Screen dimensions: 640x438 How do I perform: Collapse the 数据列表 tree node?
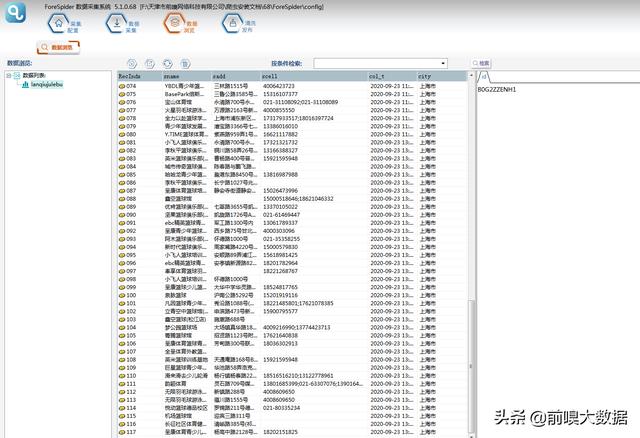9,76
